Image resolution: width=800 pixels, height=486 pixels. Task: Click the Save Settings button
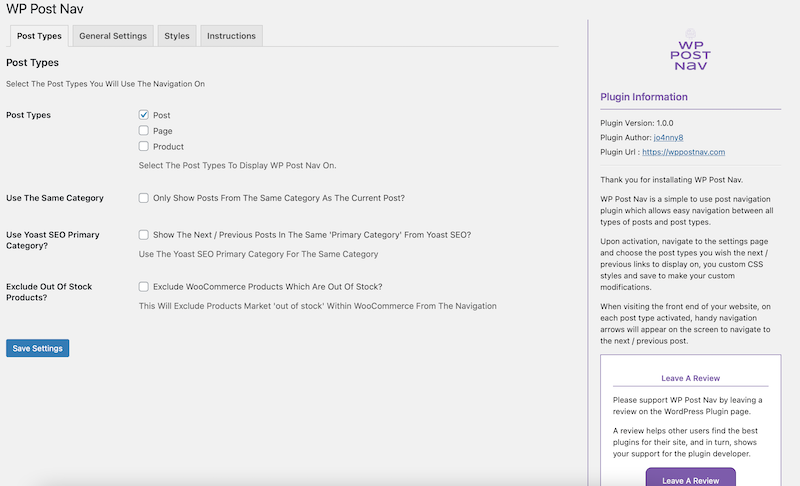point(38,348)
